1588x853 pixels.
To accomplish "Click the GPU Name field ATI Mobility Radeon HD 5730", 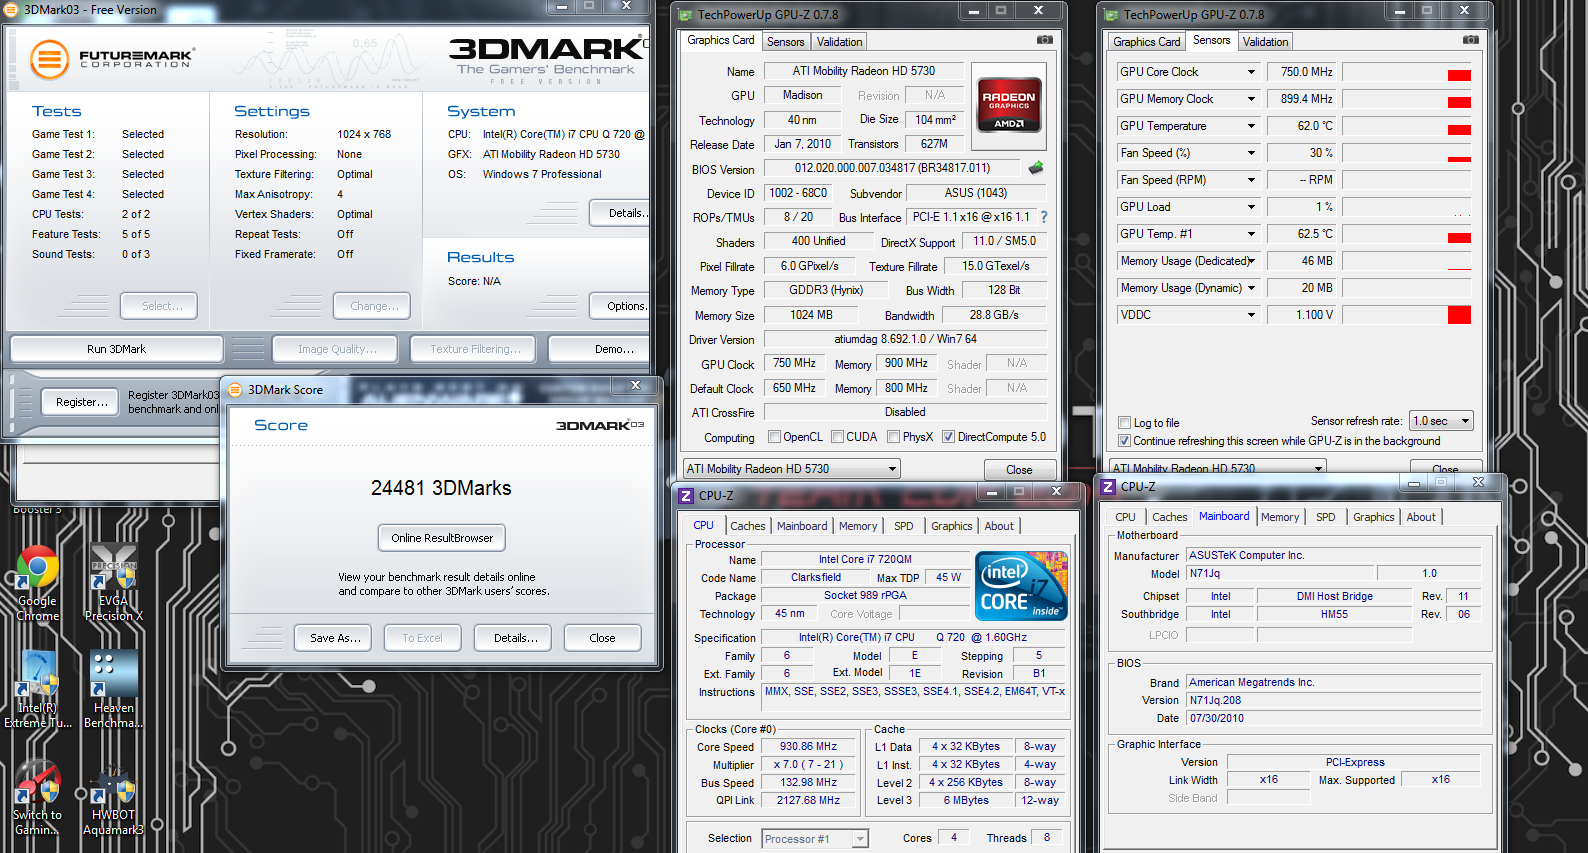I will pos(864,71).
